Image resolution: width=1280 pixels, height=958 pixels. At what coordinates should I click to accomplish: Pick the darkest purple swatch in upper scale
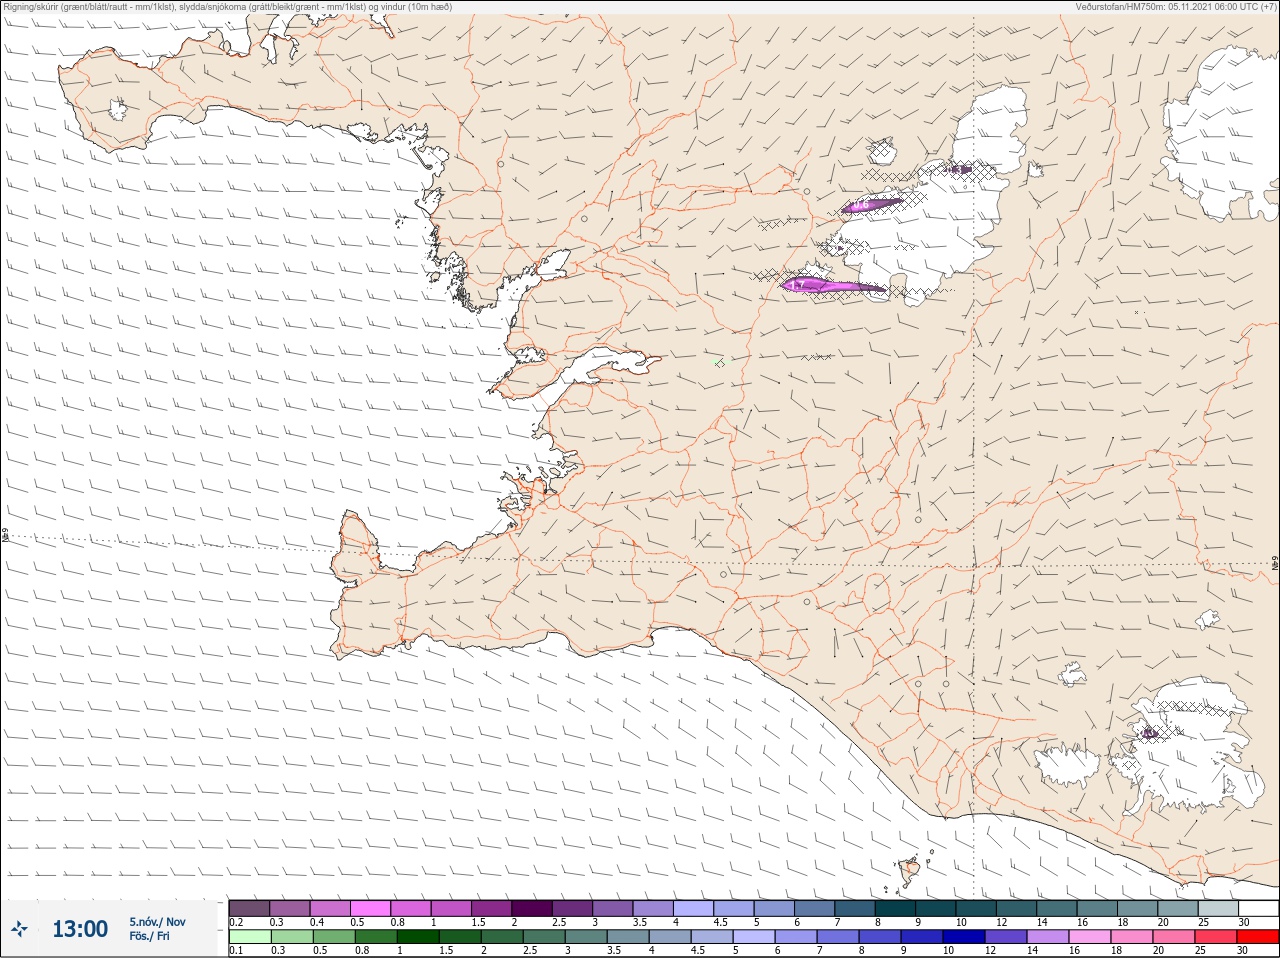point(532,908)
